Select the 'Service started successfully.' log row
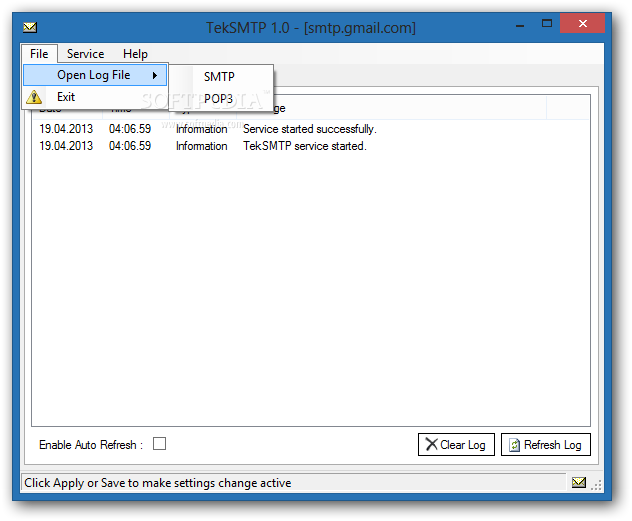The height and width of the screenshot is (521, 632). 310,129
